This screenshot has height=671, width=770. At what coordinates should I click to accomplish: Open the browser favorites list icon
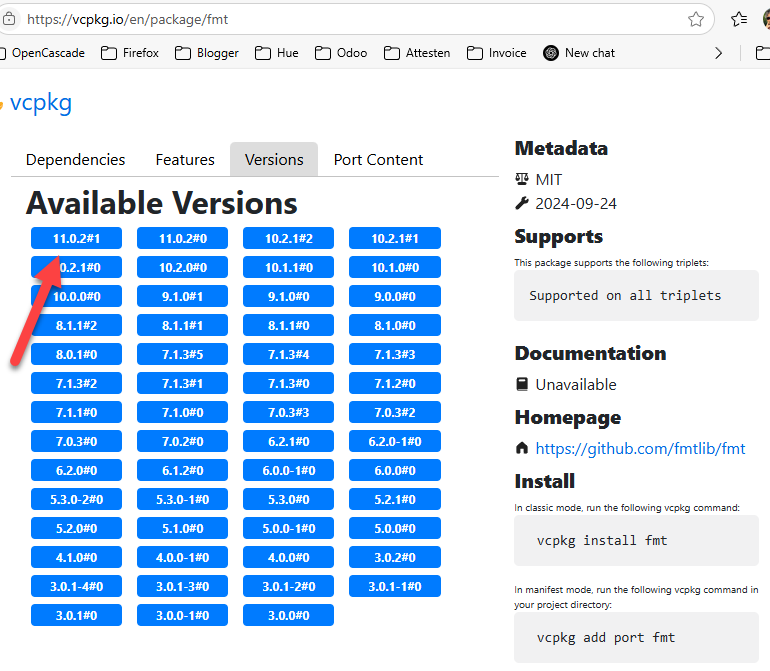tap(739, 19)
